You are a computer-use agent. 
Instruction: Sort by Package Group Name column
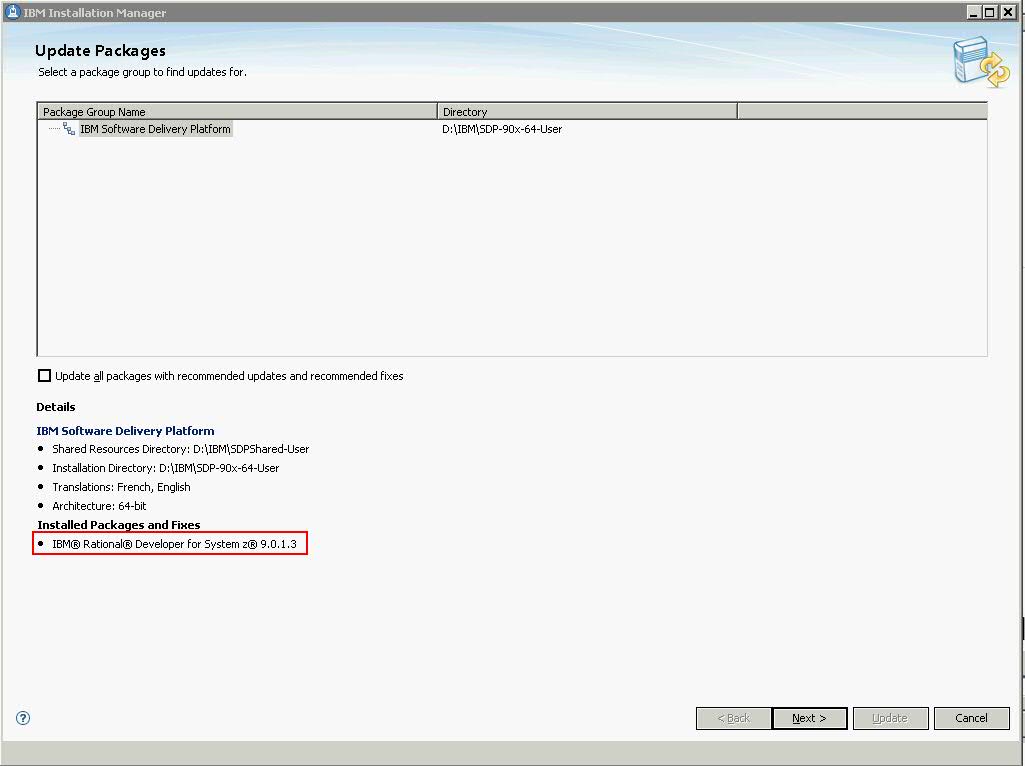click(237, 112)
